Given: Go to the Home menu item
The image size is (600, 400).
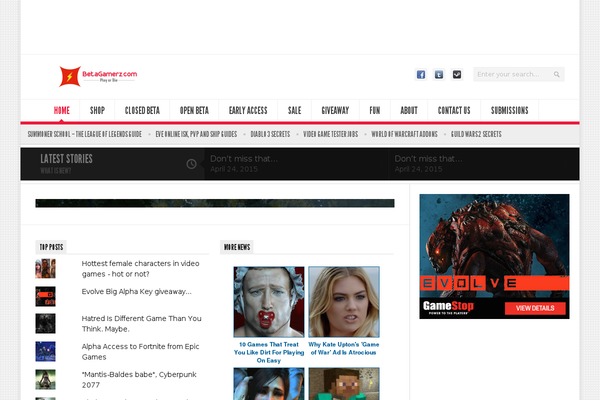Looking at the screenshot, I should click(62, 111).
